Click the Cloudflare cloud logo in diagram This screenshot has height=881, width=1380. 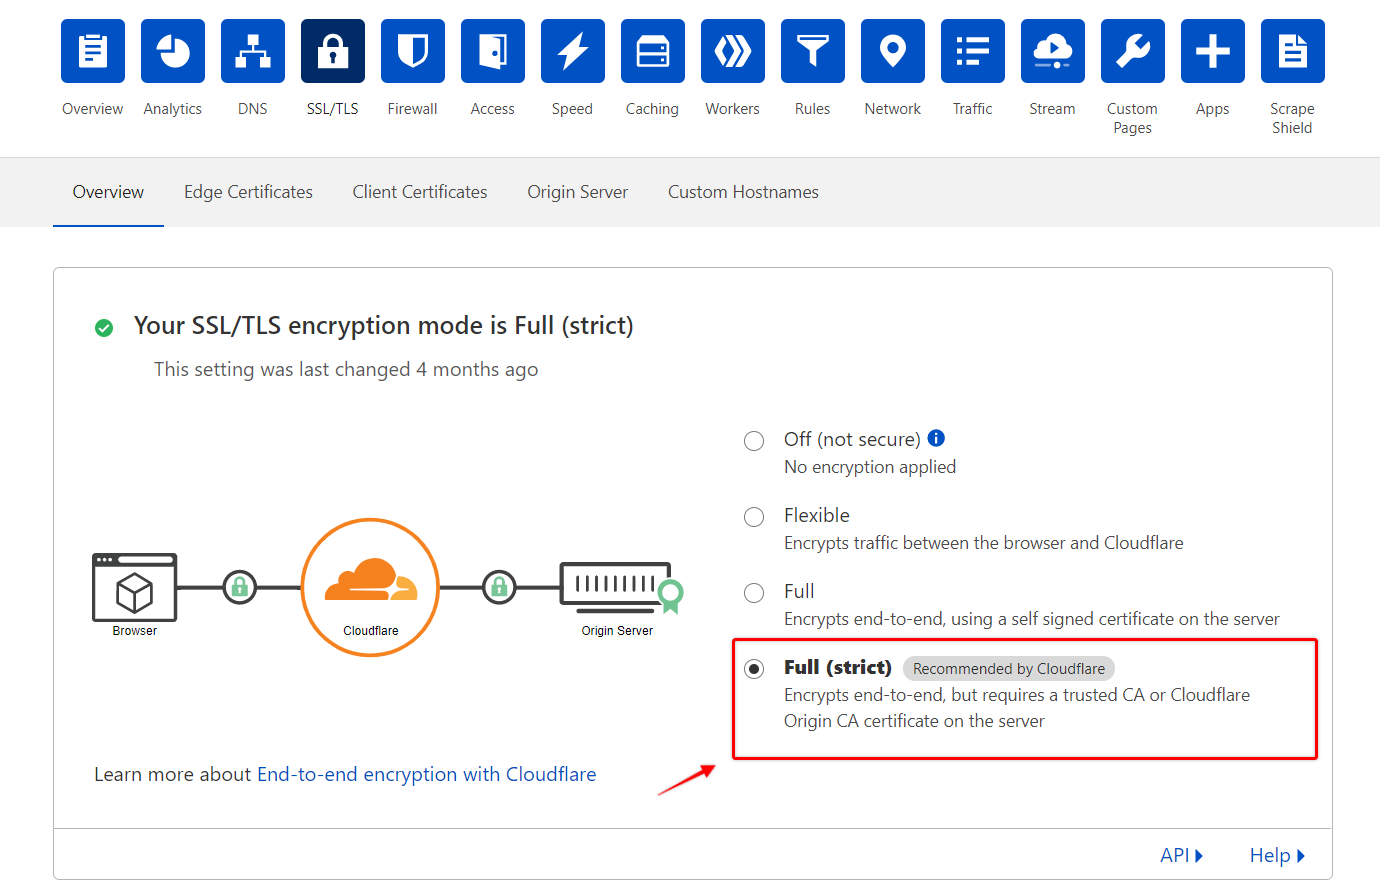click(371, 580)
